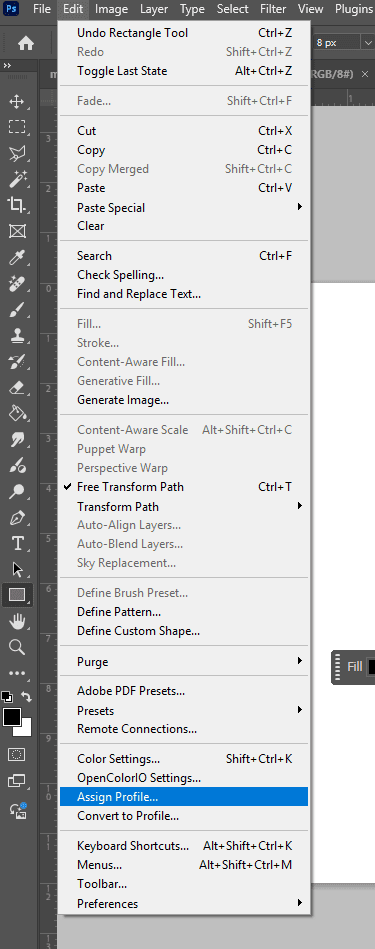375x949 pixels.
Task: Open the View menu
Action: 311,9
